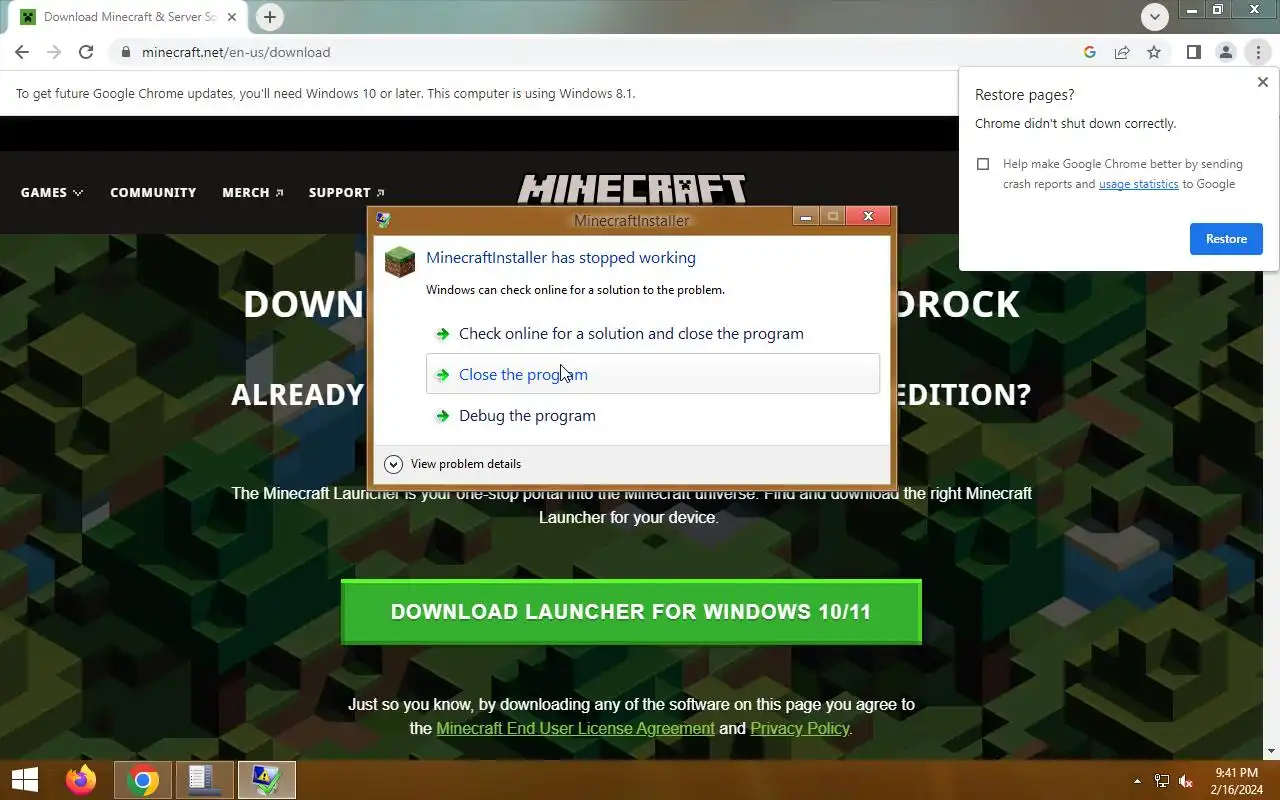Share this page via address bar icon
Screen dimensions: 1280x800
(1122, 52)
